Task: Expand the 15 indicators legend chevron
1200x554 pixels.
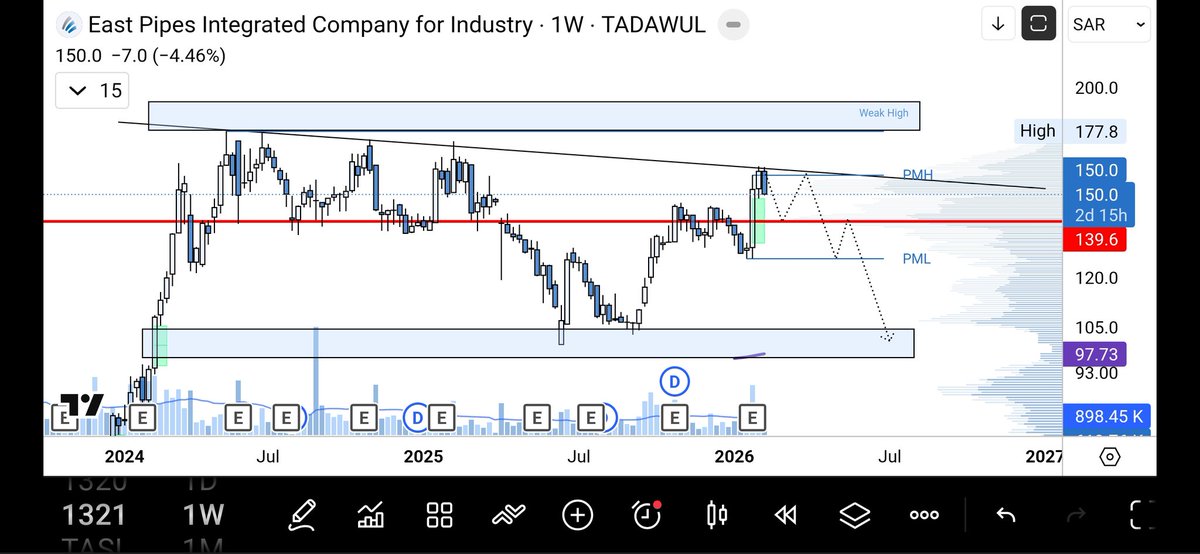Action: 90,91
